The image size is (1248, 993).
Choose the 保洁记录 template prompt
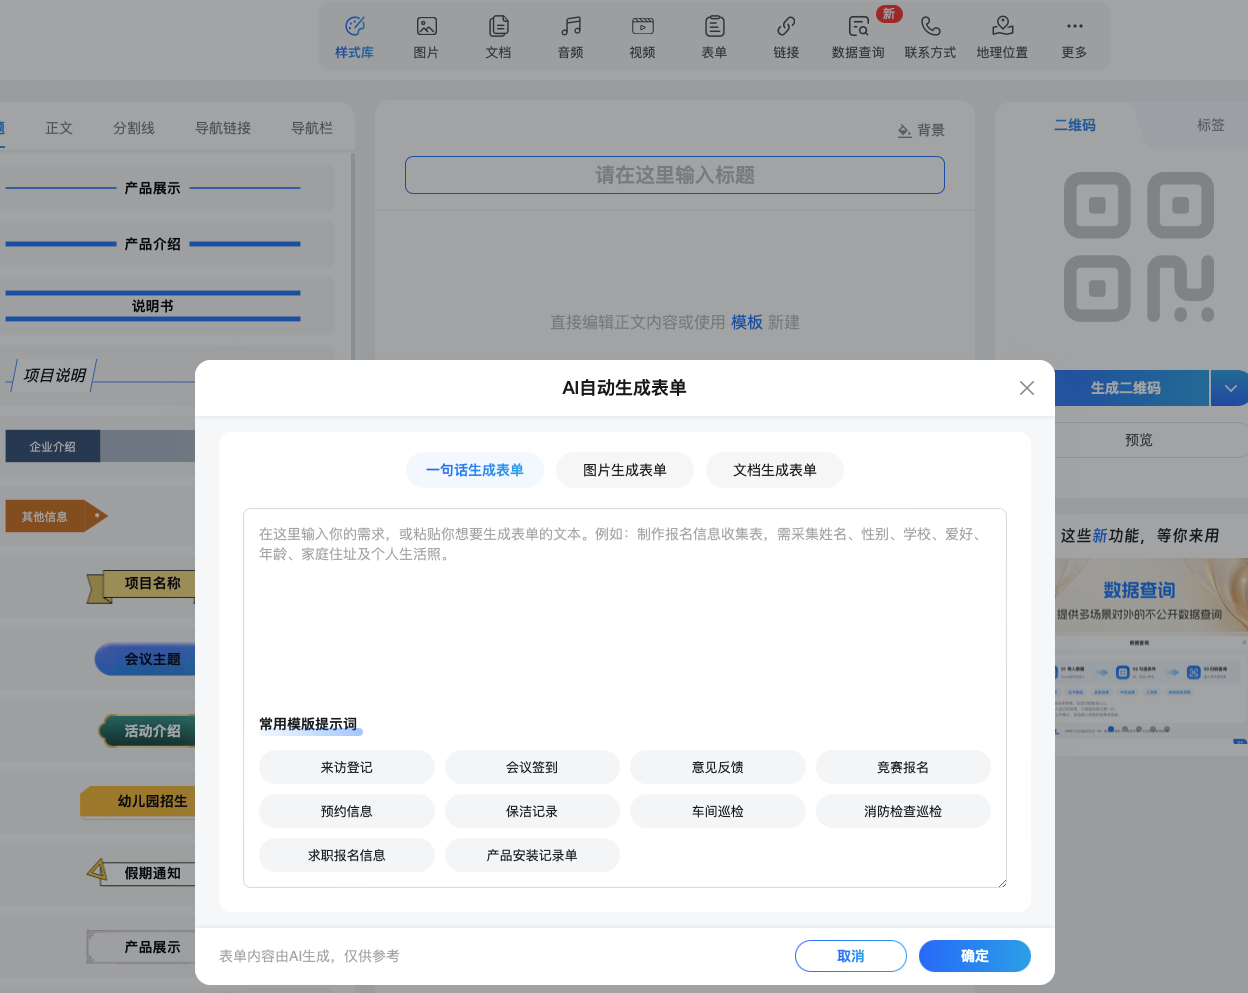(532, 811)
